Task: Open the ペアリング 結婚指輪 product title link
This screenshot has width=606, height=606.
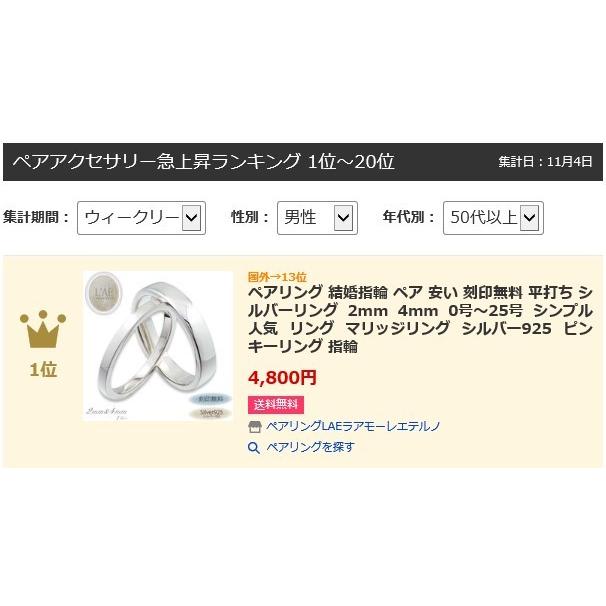Action: [x=420, y=319]
